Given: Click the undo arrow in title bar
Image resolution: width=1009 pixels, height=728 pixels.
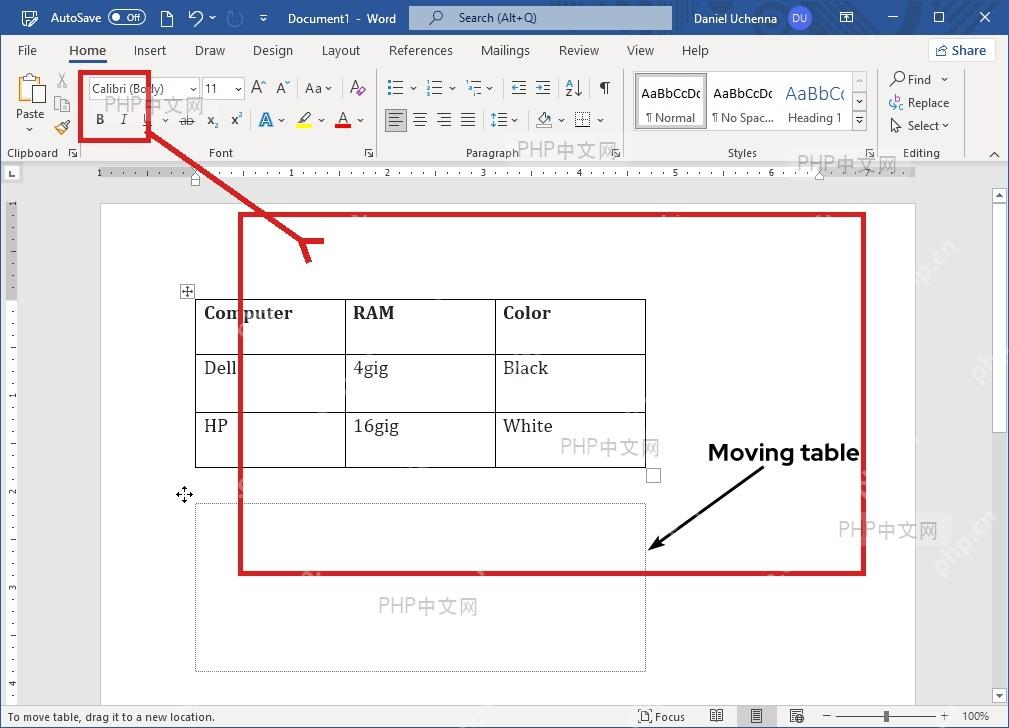Looking at the screenshot, I should click(196, 18).
